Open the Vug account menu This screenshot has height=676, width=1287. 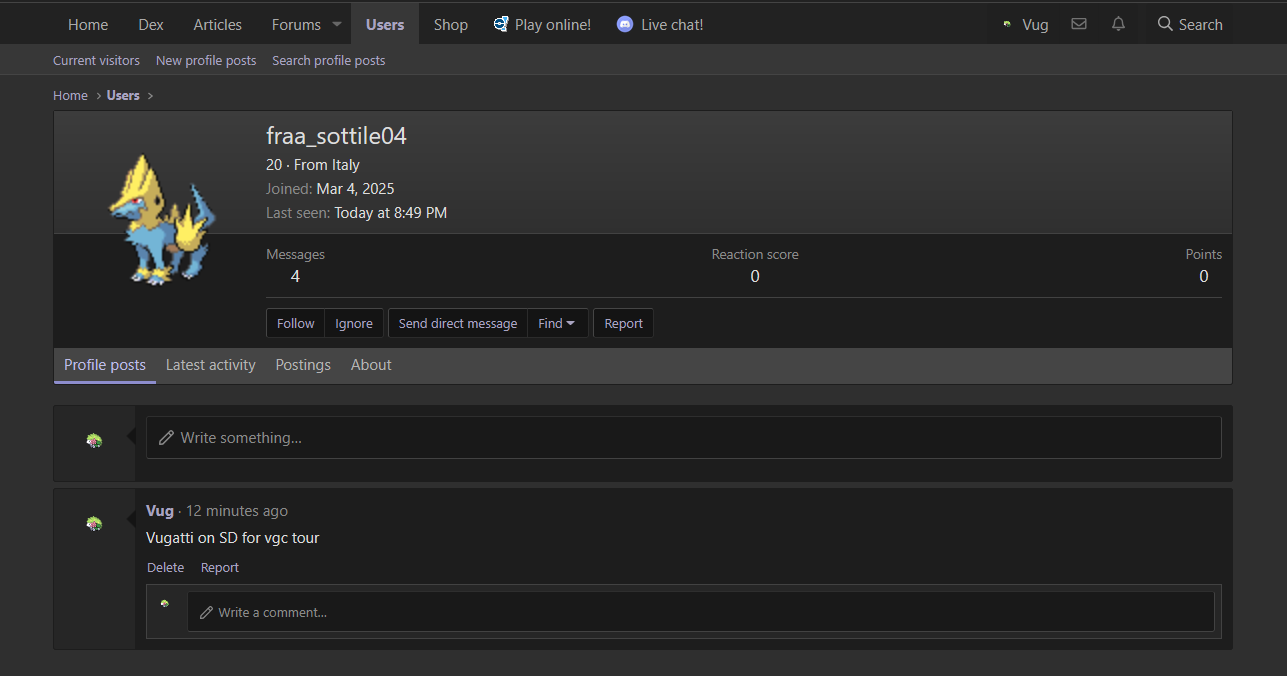click(x=1025, y=24)
